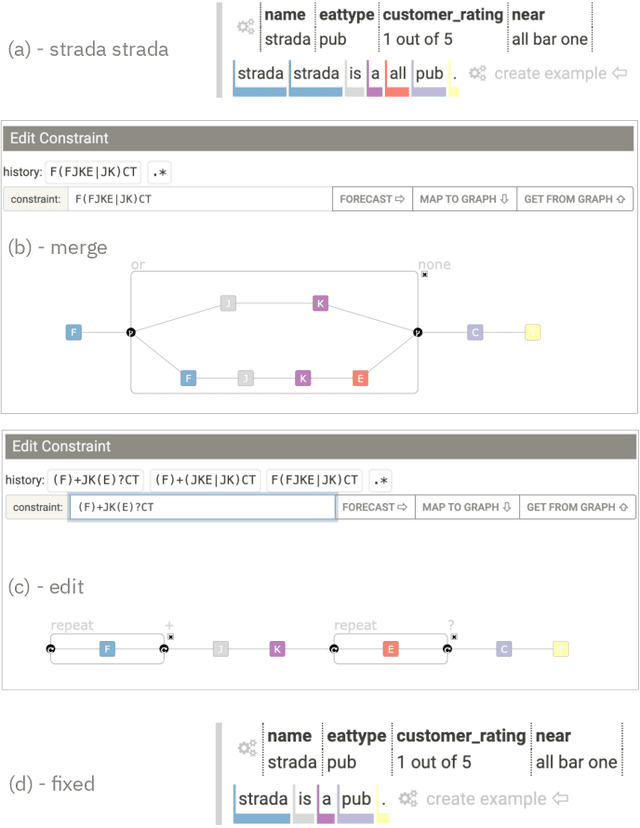This screenshot has height=828, width=640.
Task: Select the .* entry in the history row
Action: pos(379,481)
